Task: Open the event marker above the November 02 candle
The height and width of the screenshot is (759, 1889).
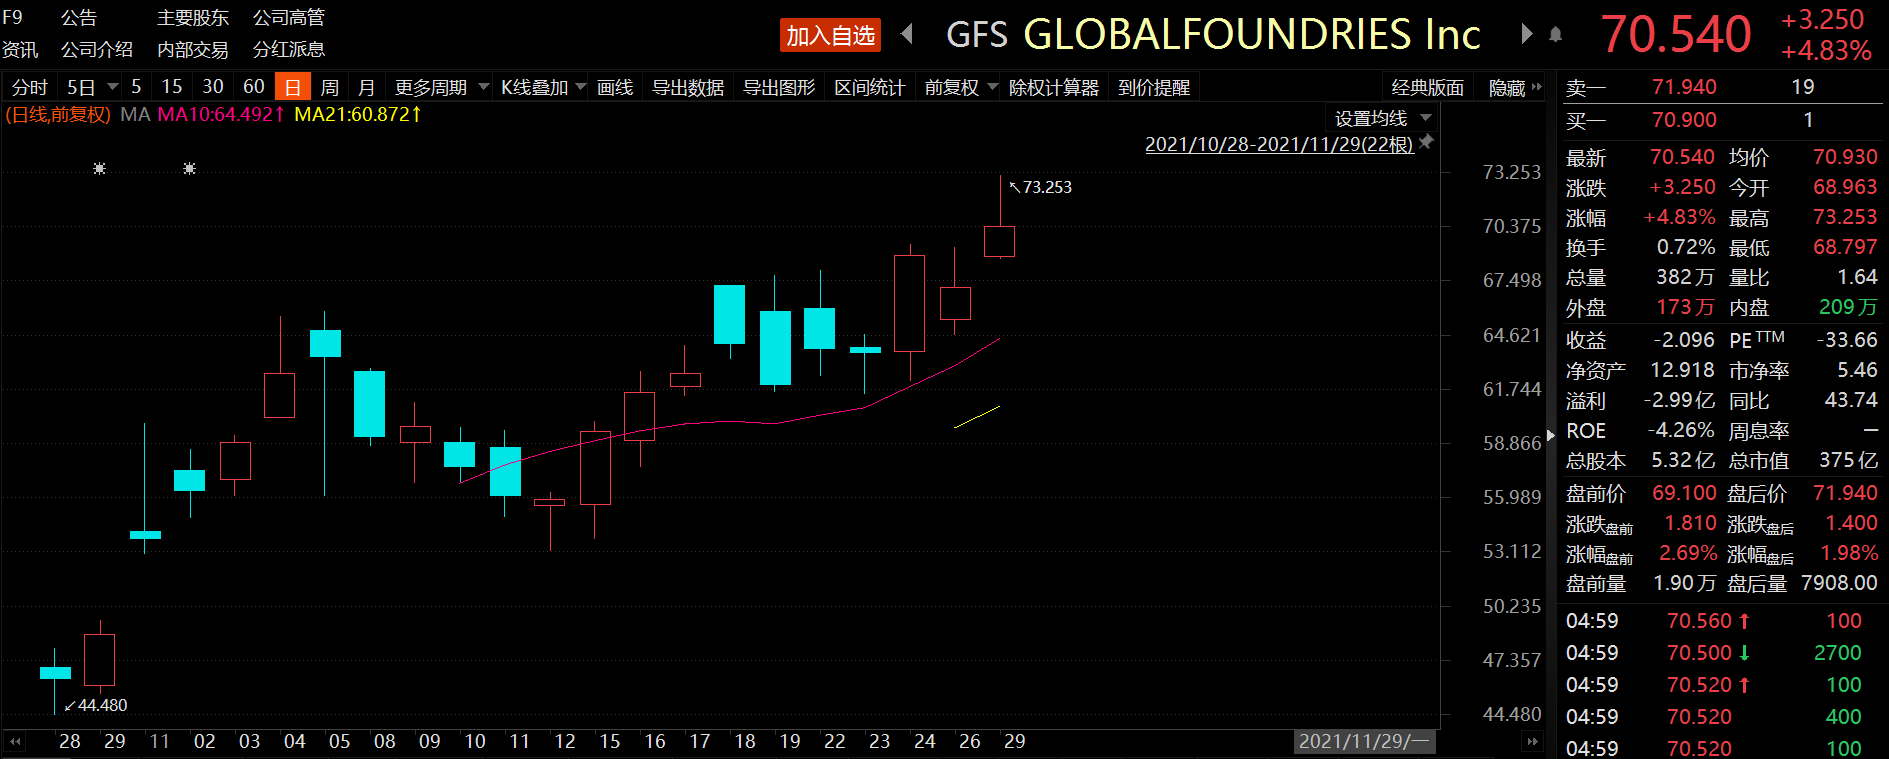Action: click(x=189, y=168)
